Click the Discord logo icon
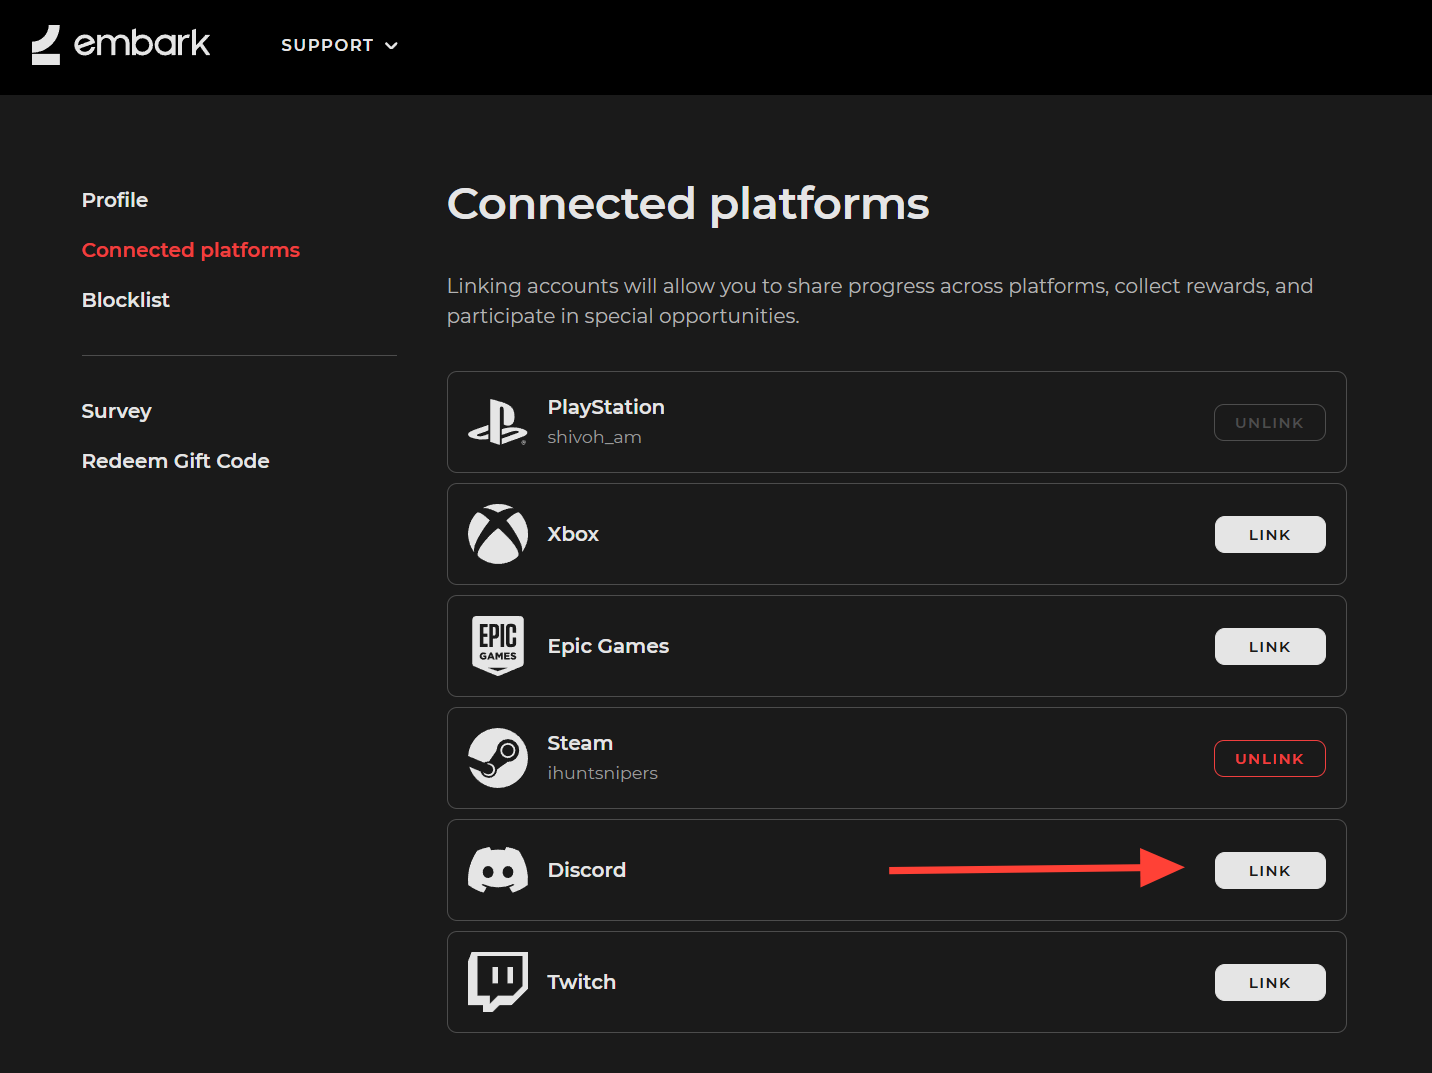 (x=498, y=870)
